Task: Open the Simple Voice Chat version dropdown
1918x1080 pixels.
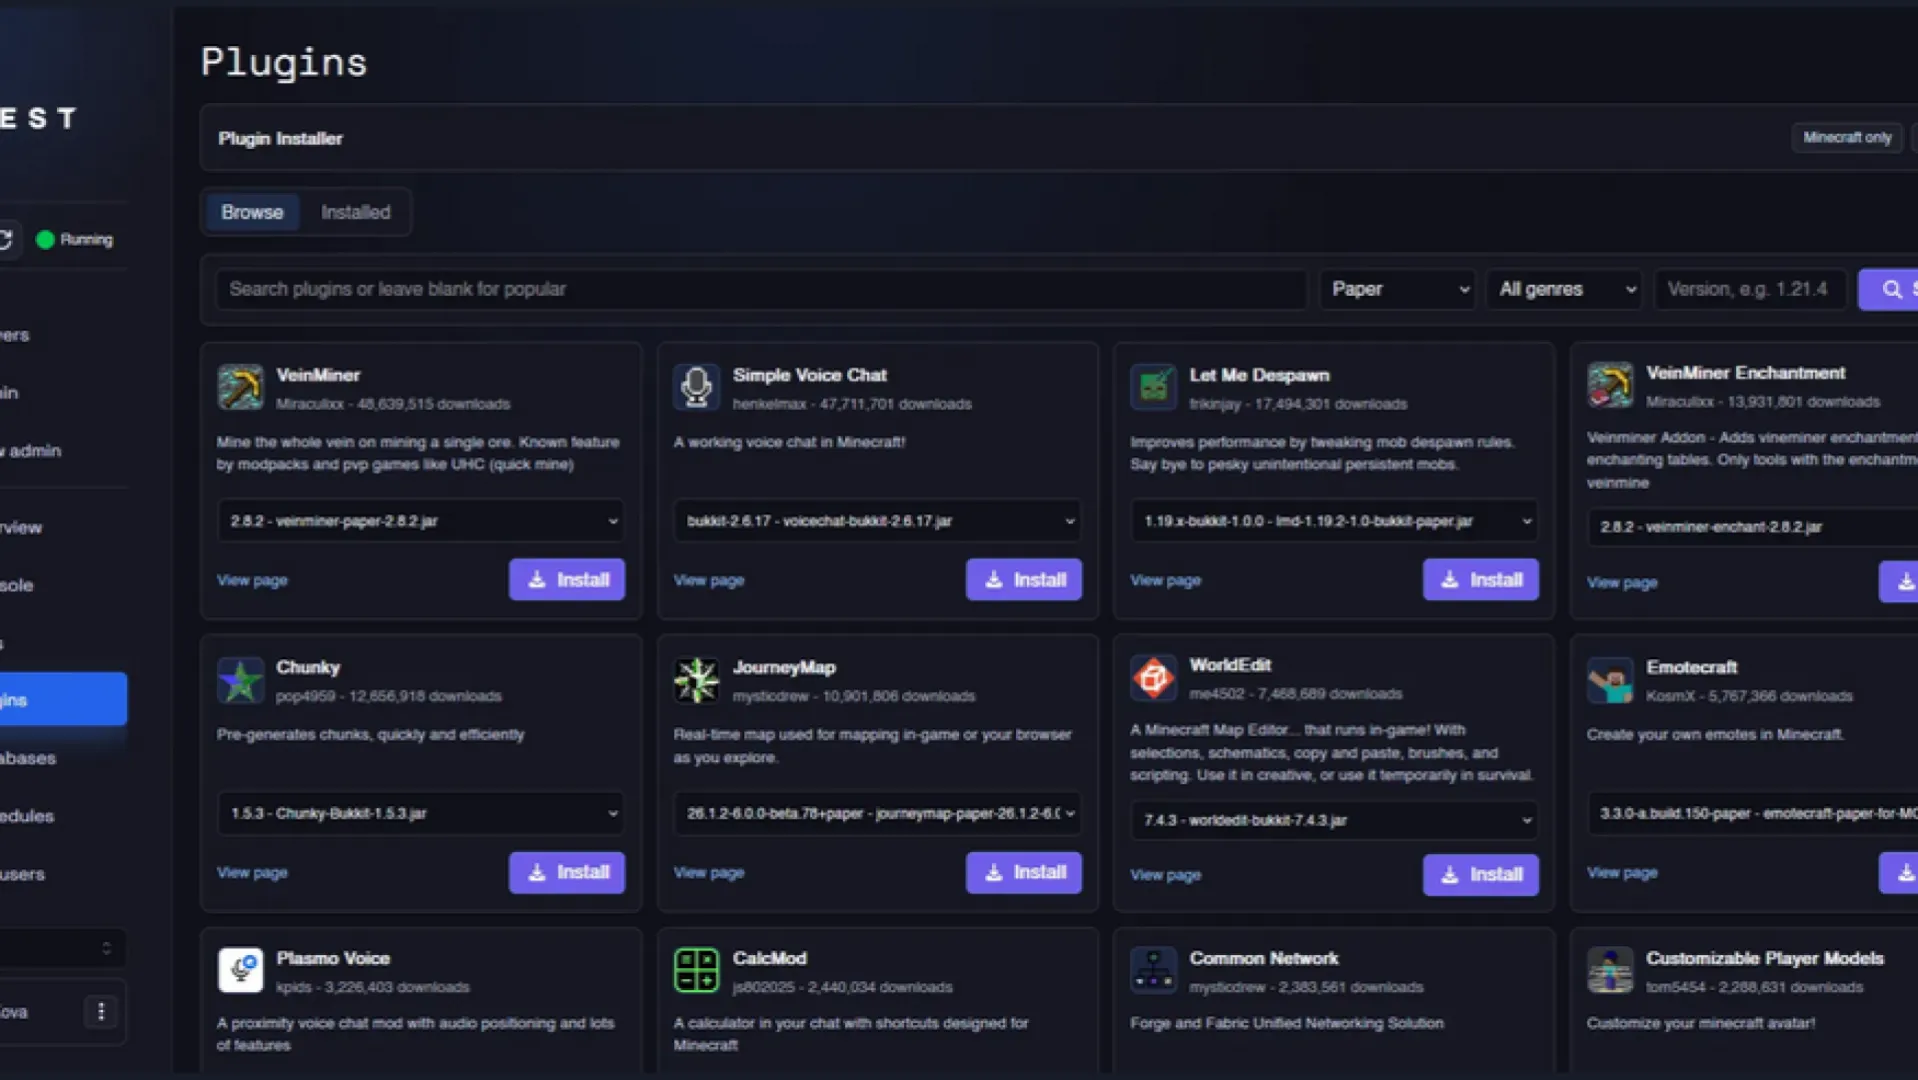Action: tap(877, 521)
